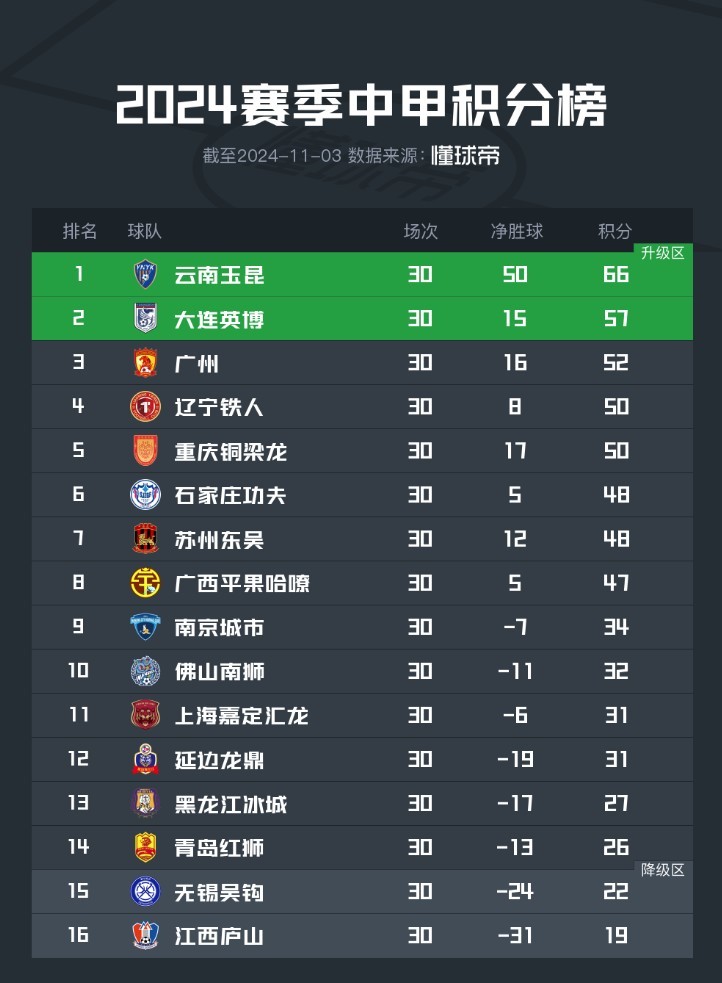Click the 场次 (matches played) column header
Viewport: 722px width, 983px height.
tap(420, 231)
